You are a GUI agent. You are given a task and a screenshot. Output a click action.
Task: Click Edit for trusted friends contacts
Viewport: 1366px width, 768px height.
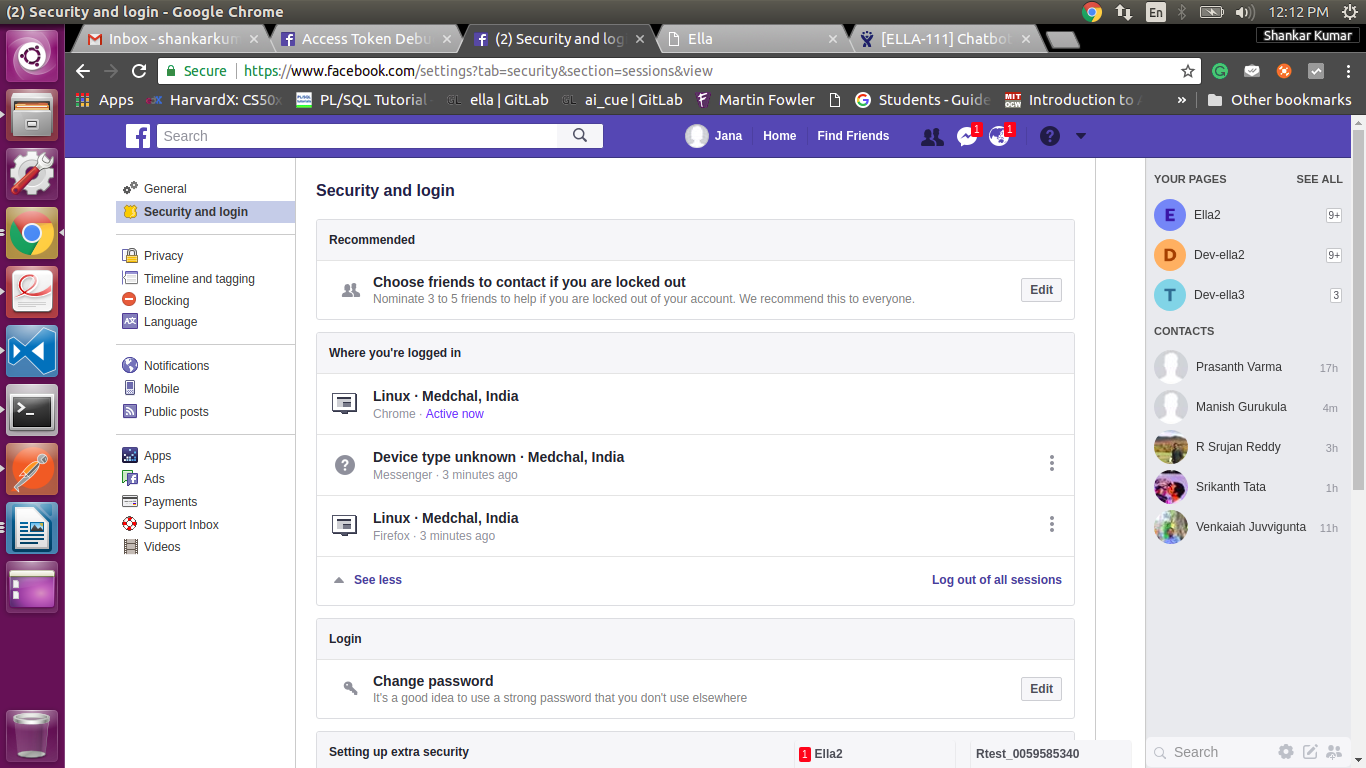pos(1041,290)
